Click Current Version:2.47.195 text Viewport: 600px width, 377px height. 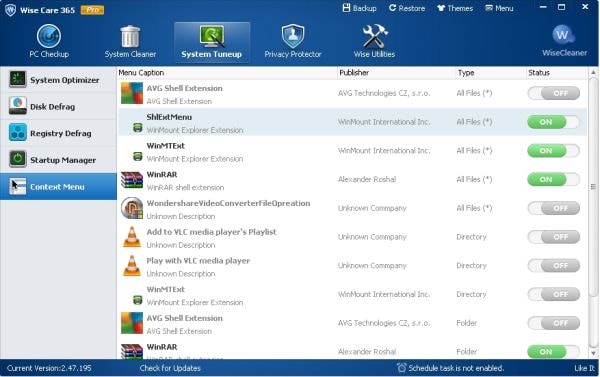(49, 368)
